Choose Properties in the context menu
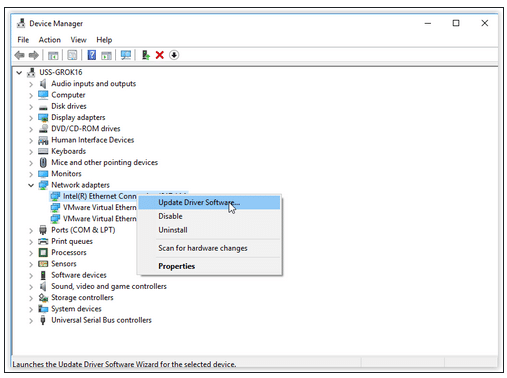Screen dimensions: 507x378 [x=177, y=266]
